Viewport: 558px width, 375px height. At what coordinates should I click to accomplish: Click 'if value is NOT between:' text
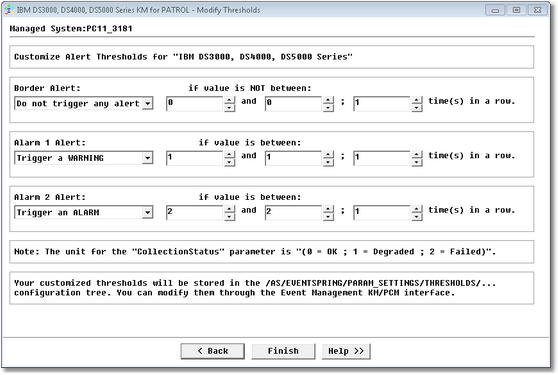250,88
